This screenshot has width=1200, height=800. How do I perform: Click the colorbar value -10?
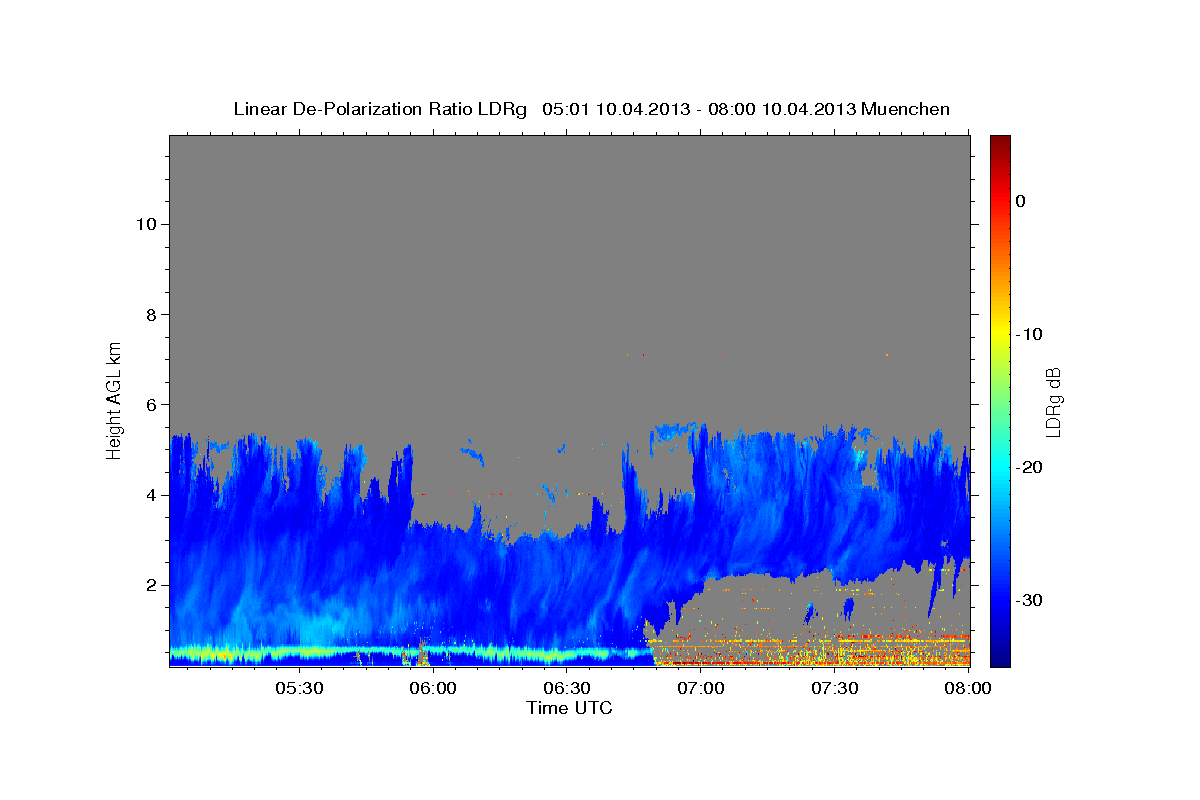click(1030, 334)
